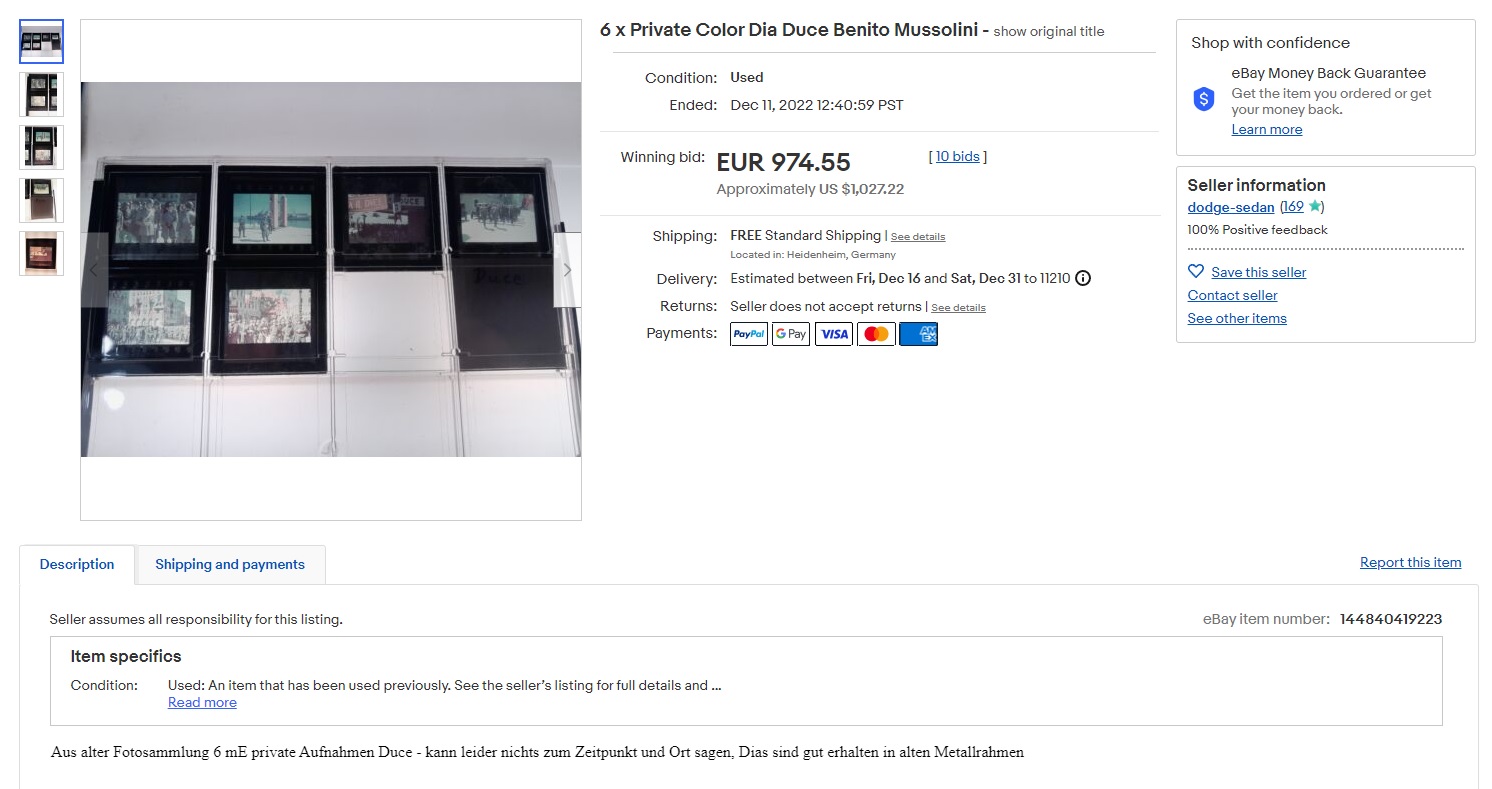Click the Google Pay payment icon
The image size is (1492, 789).
[791, 334]
